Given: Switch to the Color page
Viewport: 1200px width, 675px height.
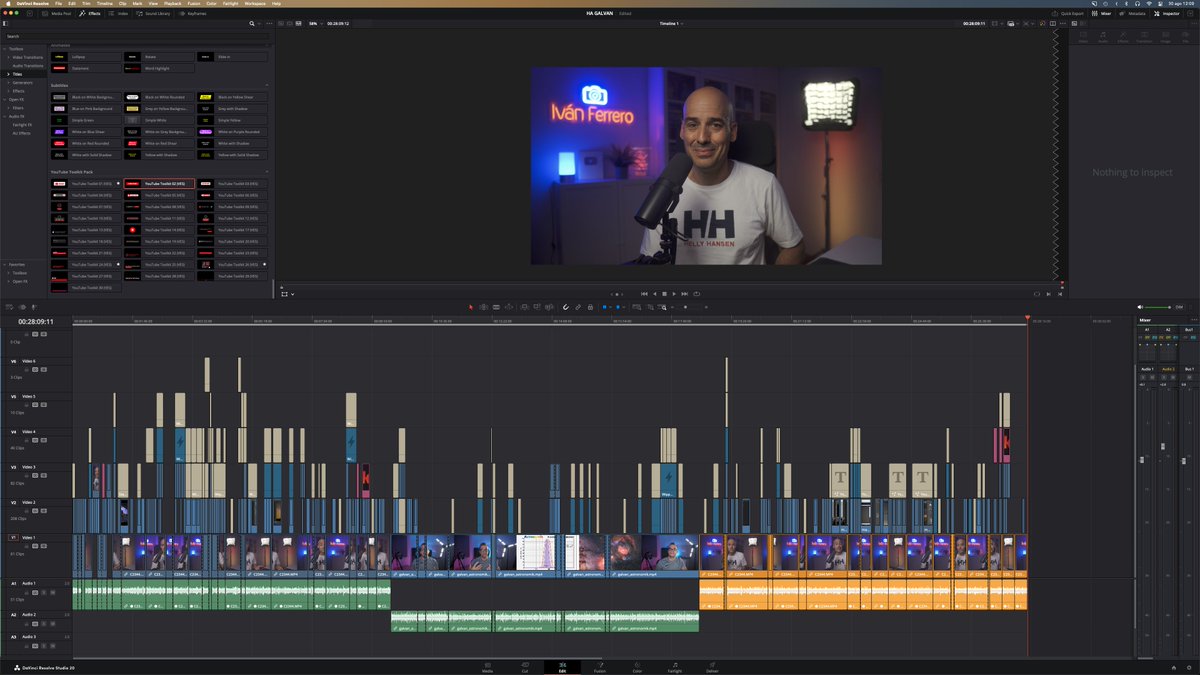Looking at the screenshot, I should coord(637,667).
